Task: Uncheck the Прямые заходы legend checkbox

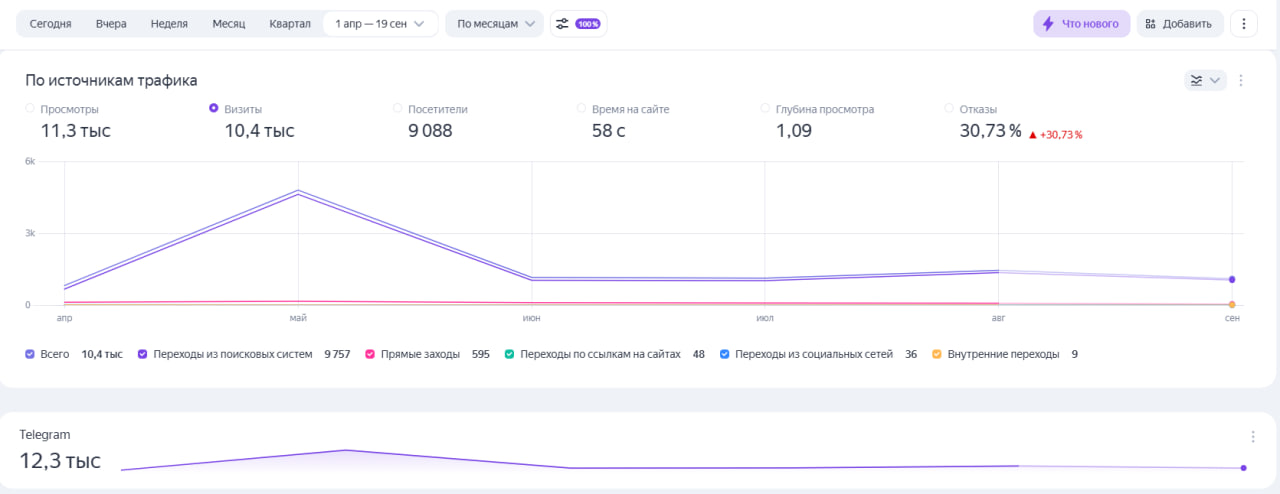Action: (x=370, y=354)
